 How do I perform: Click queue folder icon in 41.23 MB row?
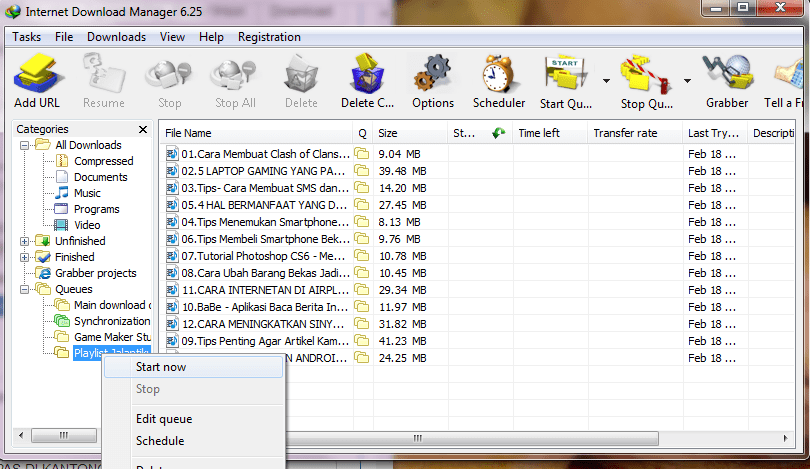(x=362, y=340)
